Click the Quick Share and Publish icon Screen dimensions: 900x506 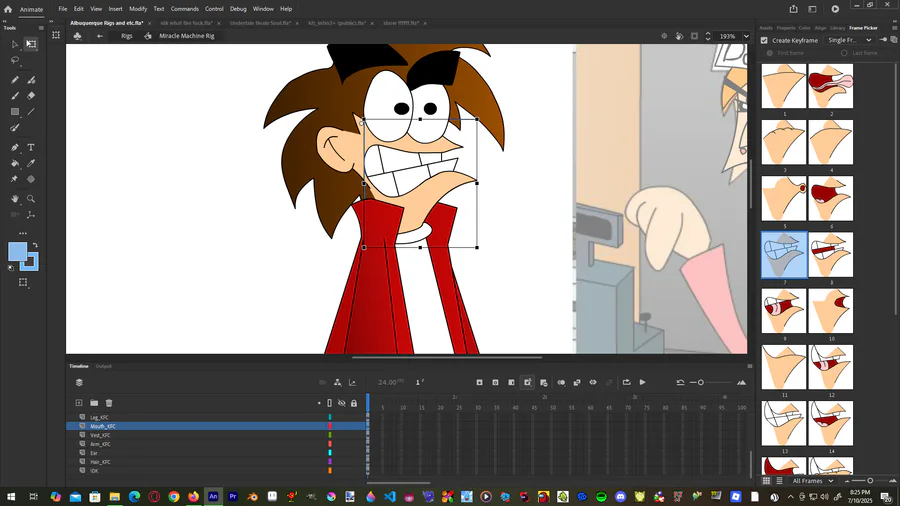(793, 9)
